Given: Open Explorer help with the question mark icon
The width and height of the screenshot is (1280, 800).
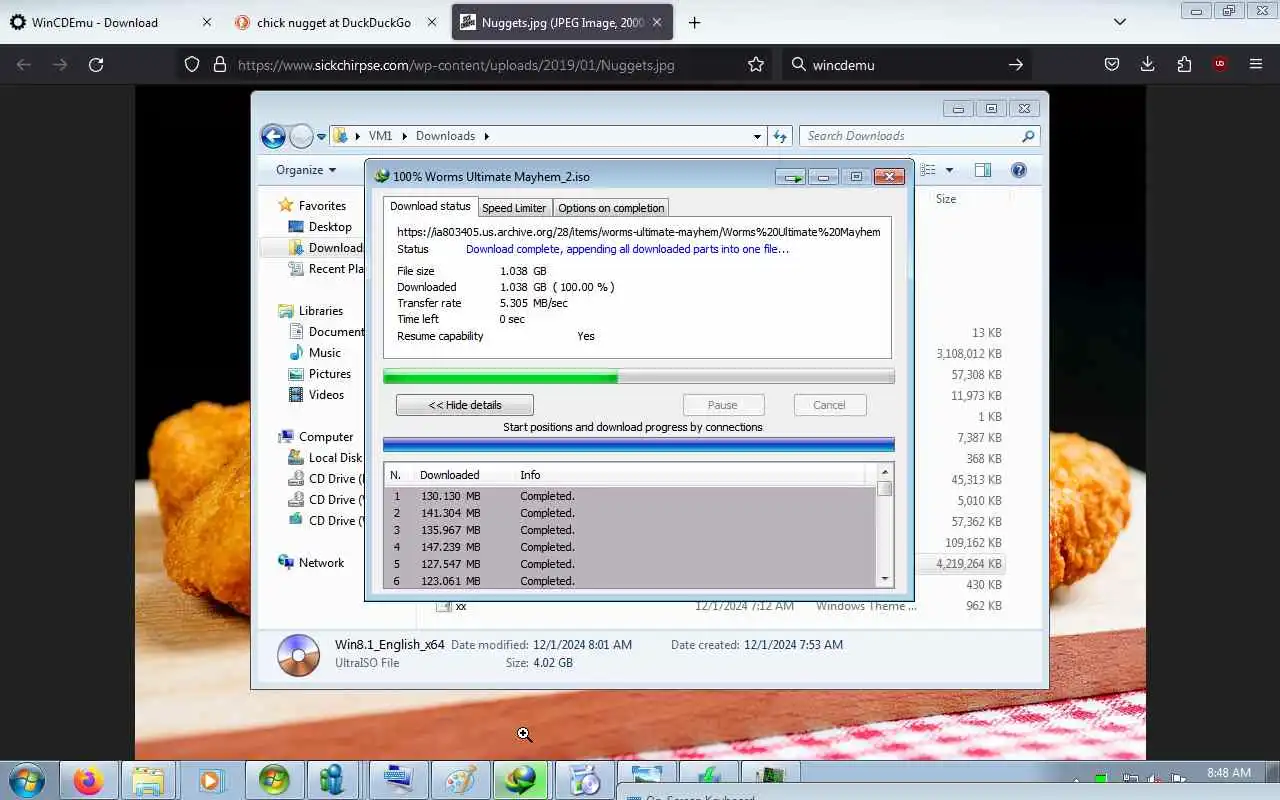Looking at the screenshot, I should 1019,170.
